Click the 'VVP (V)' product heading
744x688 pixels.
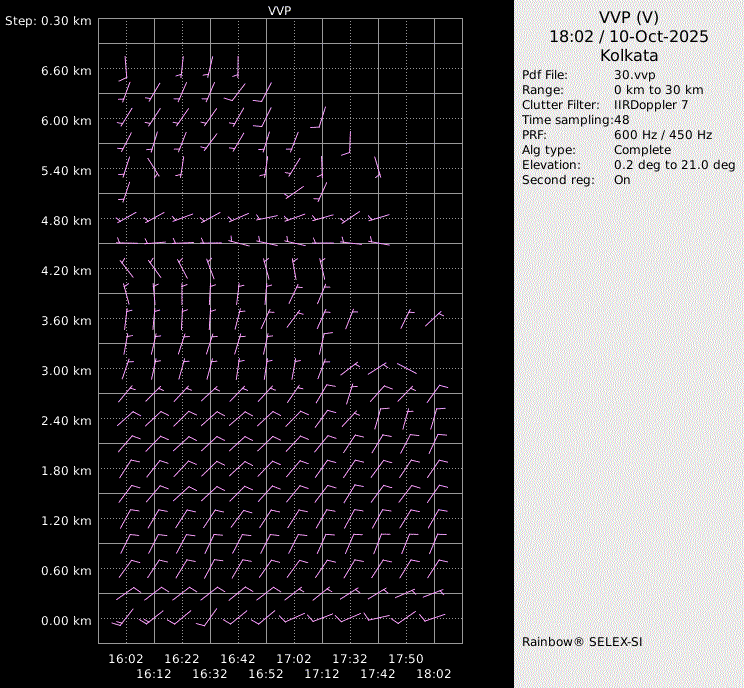coord(628,17)
